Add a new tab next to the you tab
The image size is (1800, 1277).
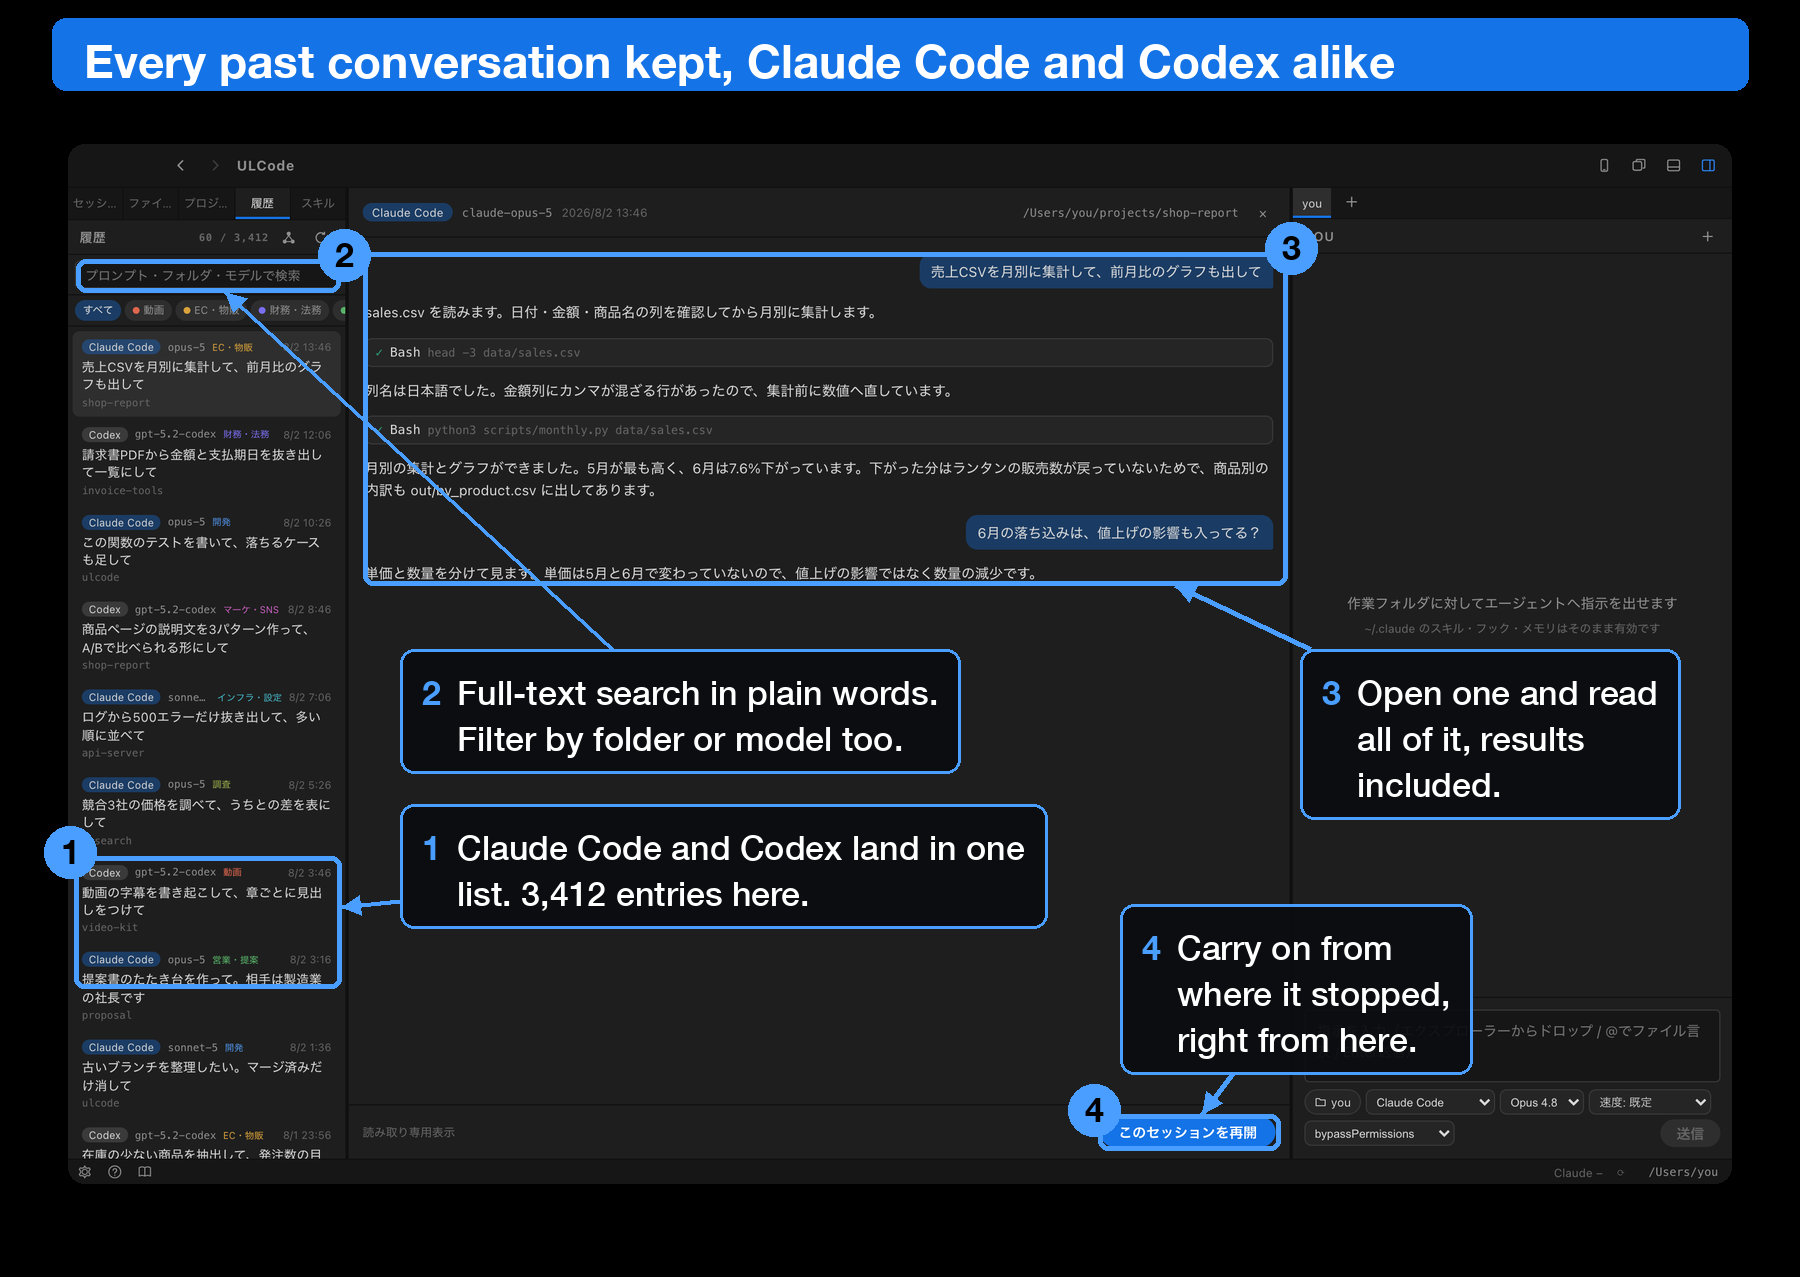pyautogui.click(x=1352, y=202)
